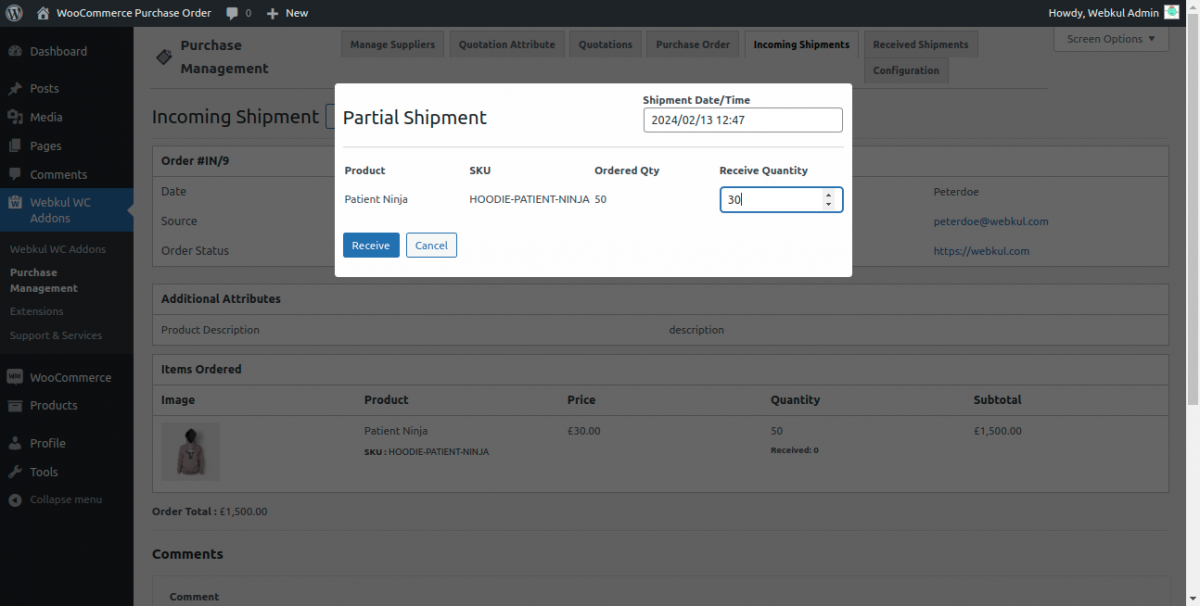The image size is (1200, 606).
Task: Select the Pages document icon
Action: tap(14, 146)
